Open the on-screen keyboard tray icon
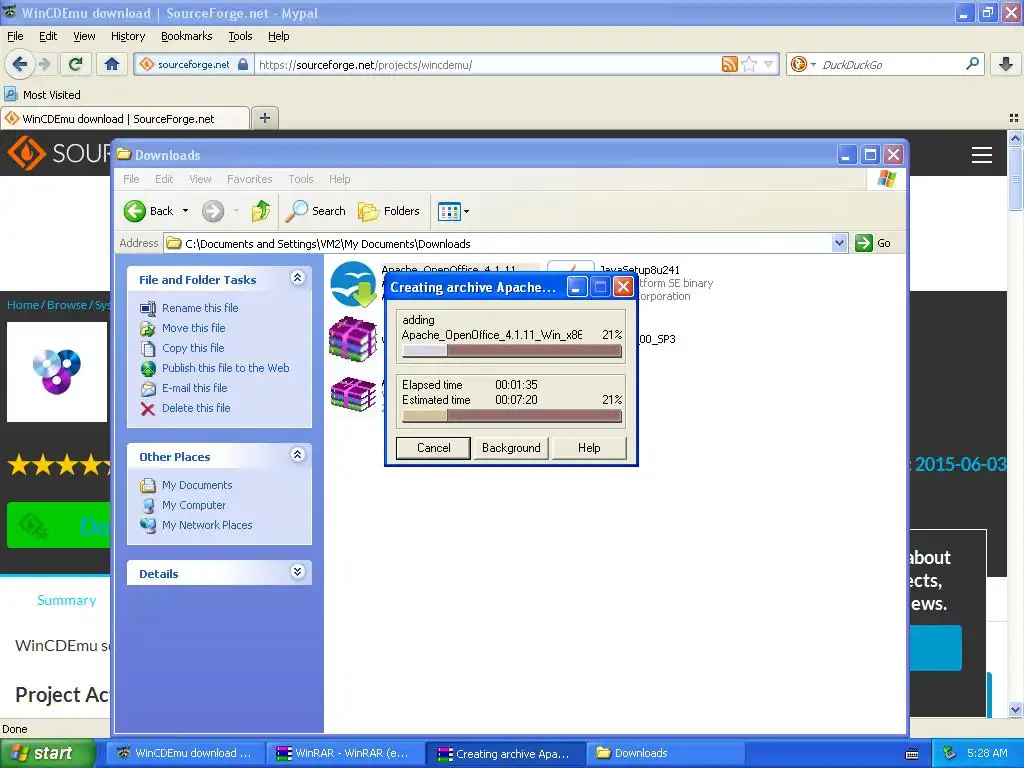The image size is (1024, 768). coord(912,754)
